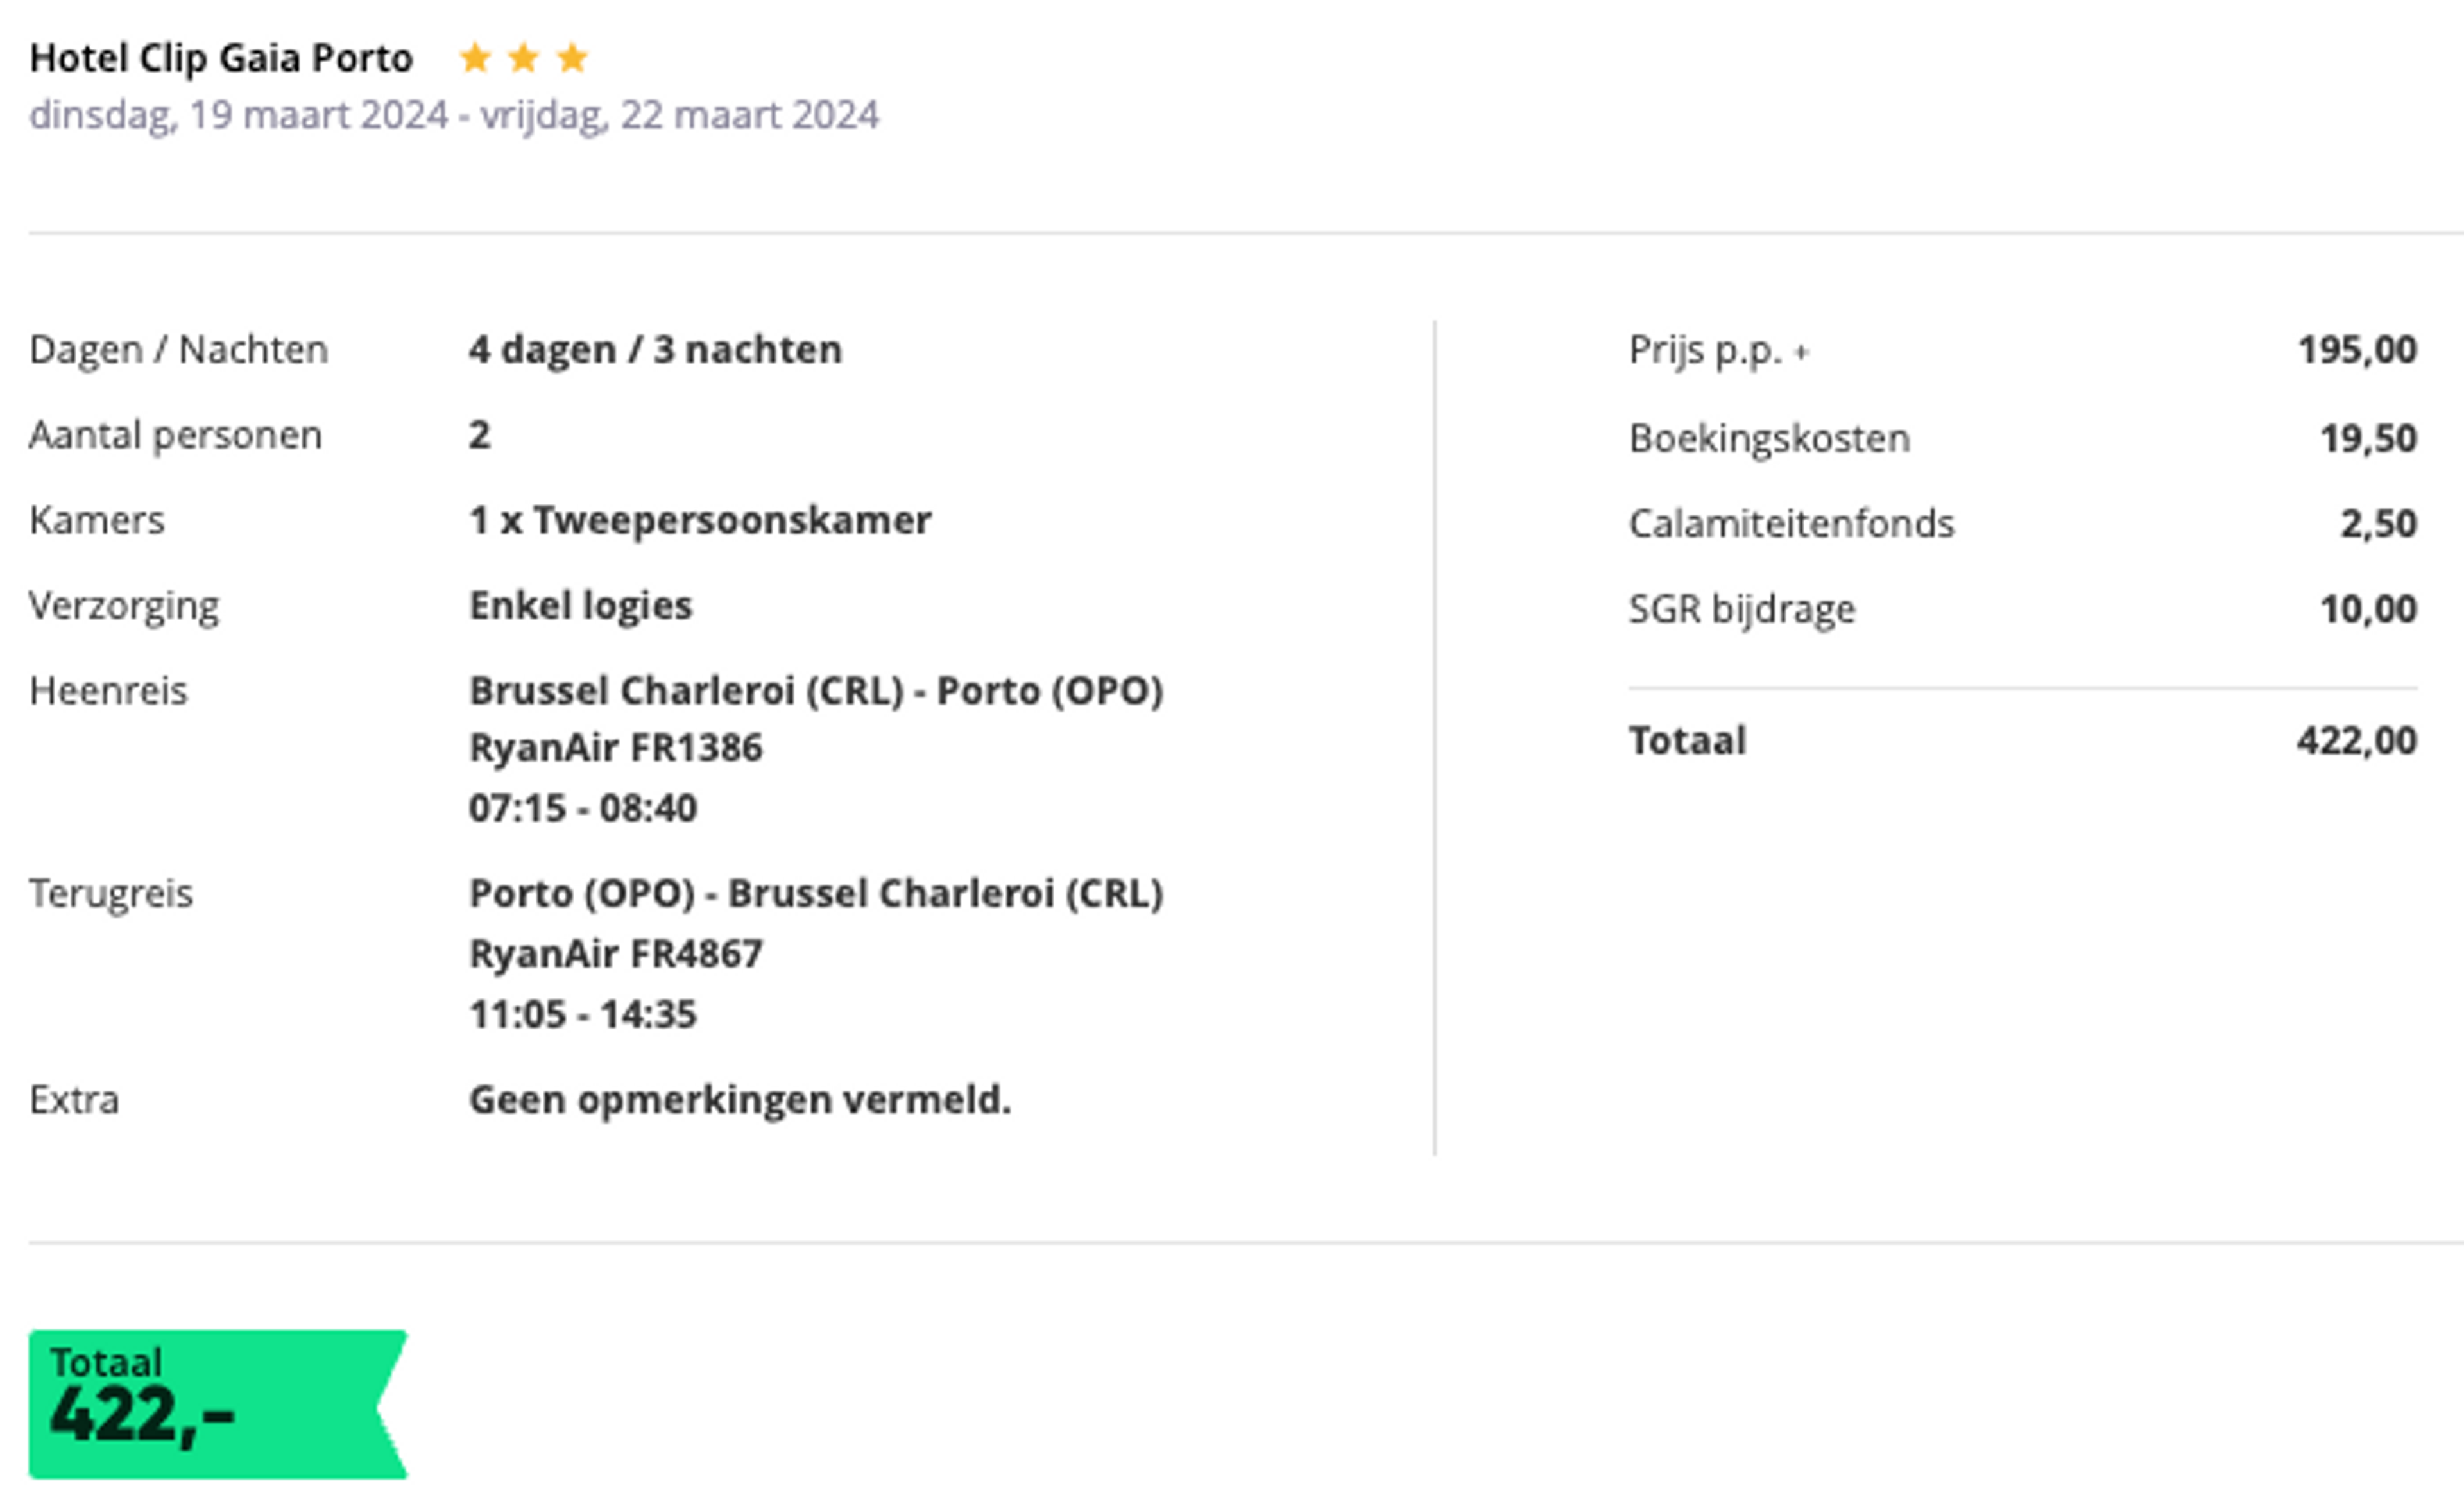
Task: Click the 4 dagen / 3 nachten duration
Action: coord(656,350)
